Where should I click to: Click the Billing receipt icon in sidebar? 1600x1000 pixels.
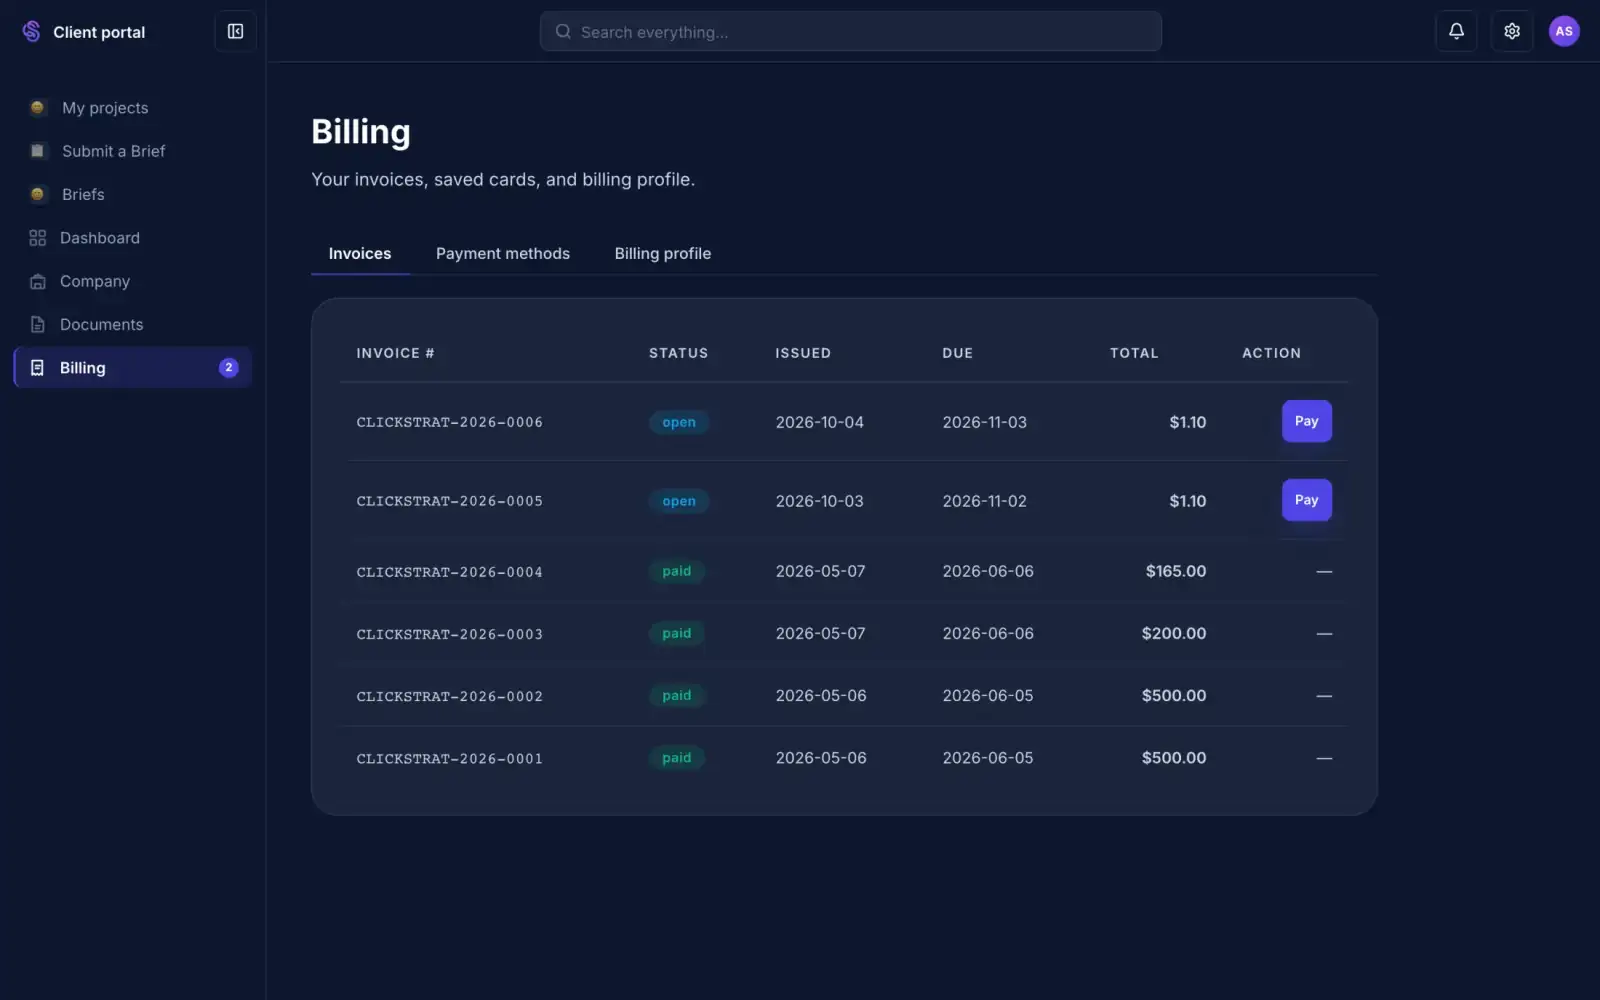[37, 368]
